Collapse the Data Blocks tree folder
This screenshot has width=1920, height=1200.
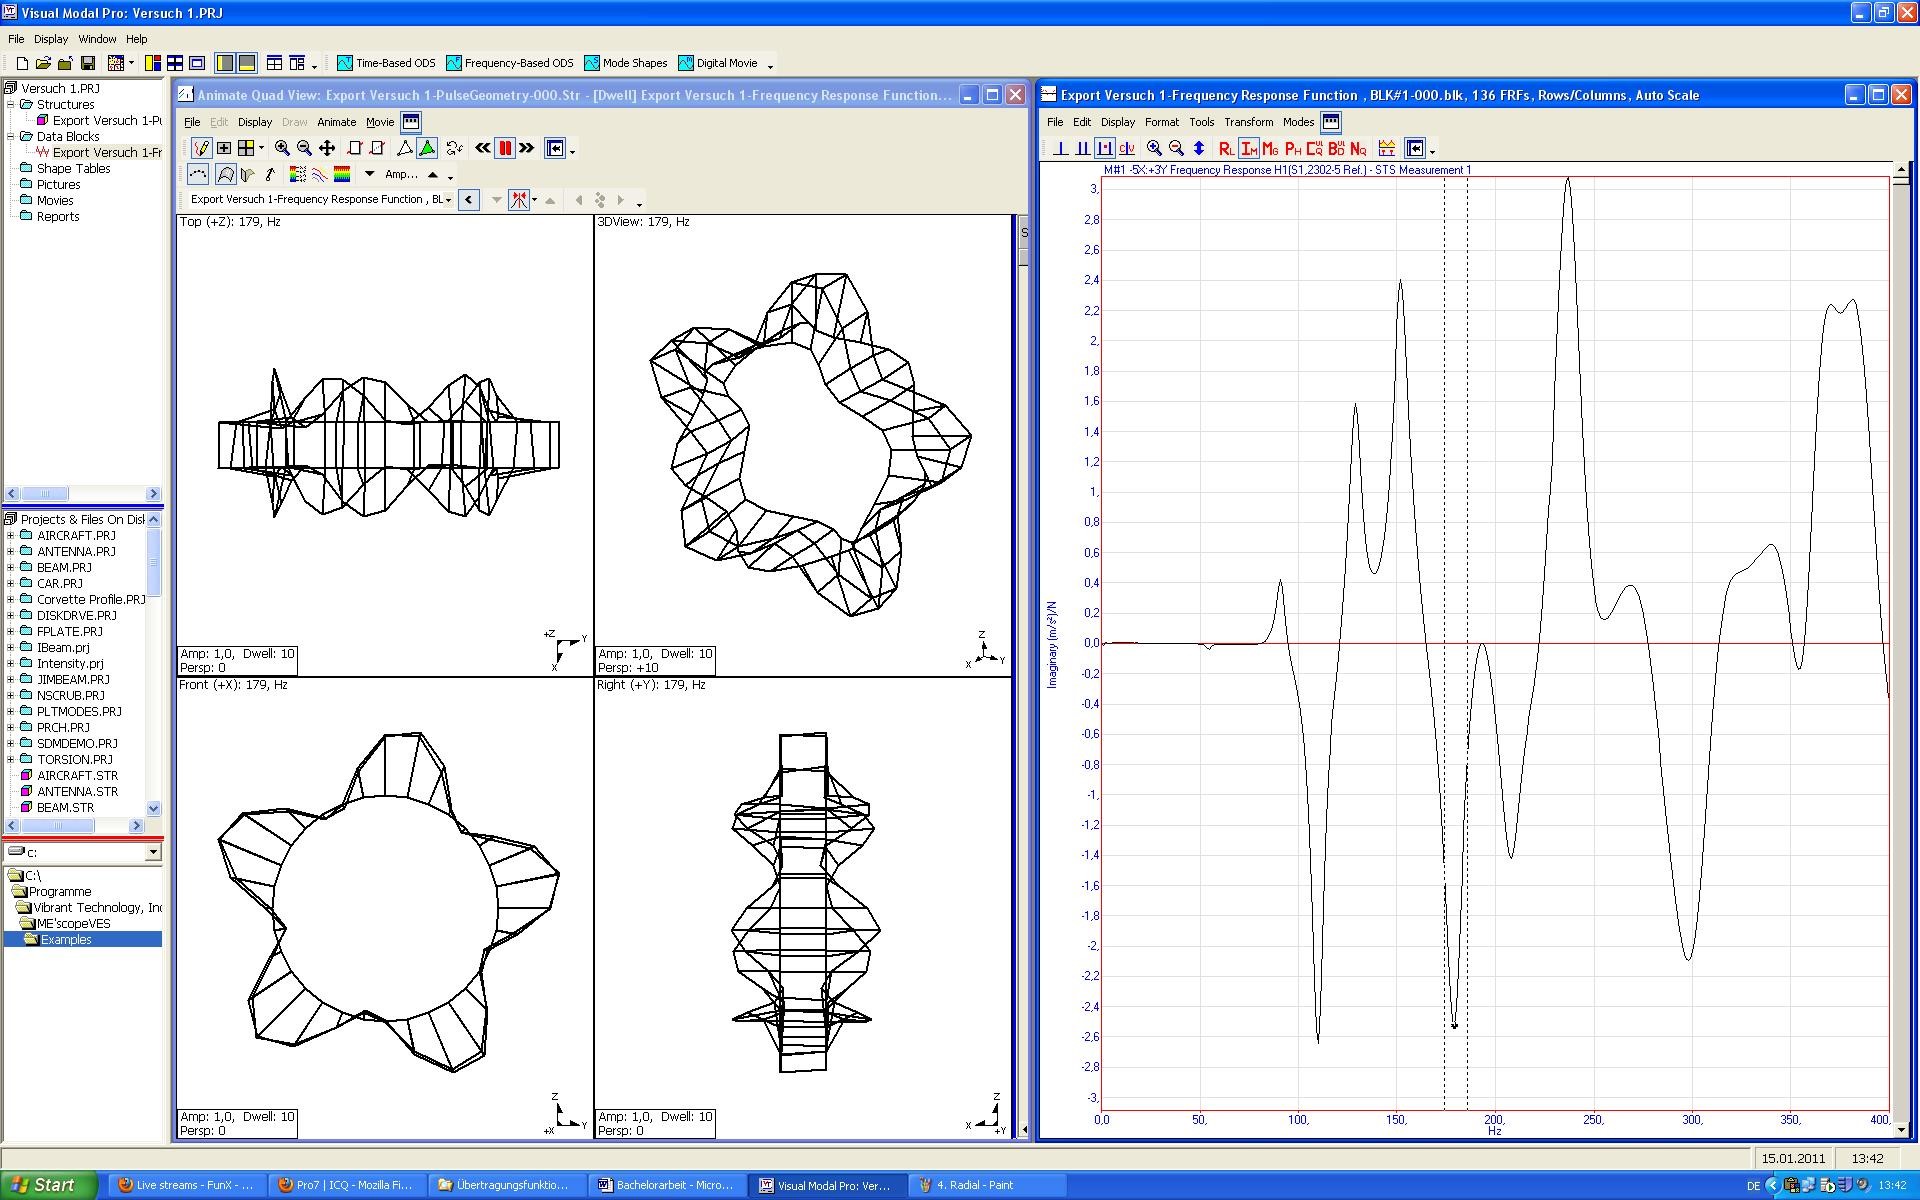coord(11,136)
